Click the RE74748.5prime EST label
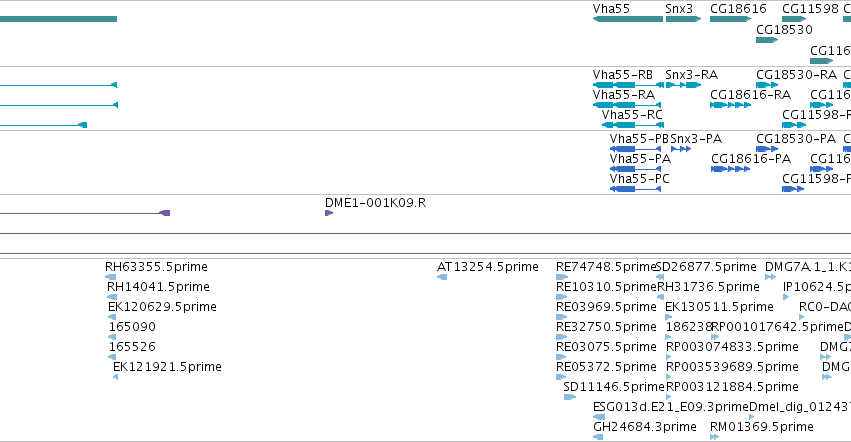 [606, 267]
